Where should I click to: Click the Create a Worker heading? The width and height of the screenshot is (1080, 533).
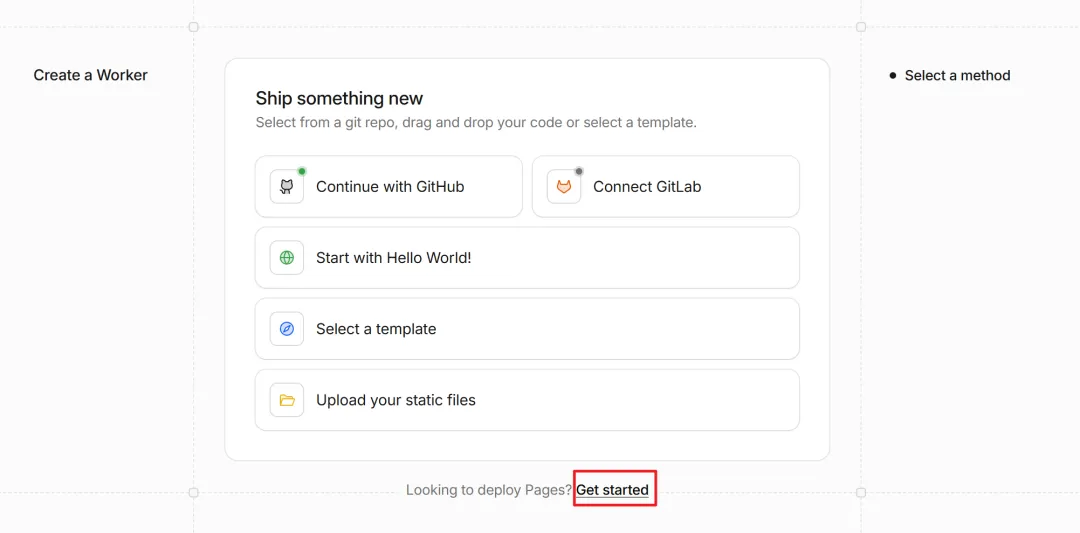click(x=90, y=75)
